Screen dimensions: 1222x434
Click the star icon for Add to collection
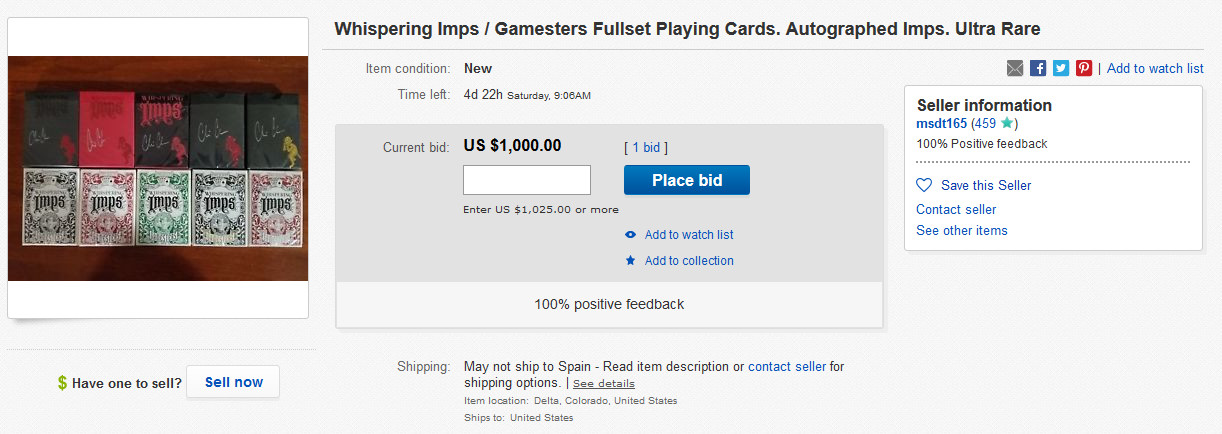630,260
